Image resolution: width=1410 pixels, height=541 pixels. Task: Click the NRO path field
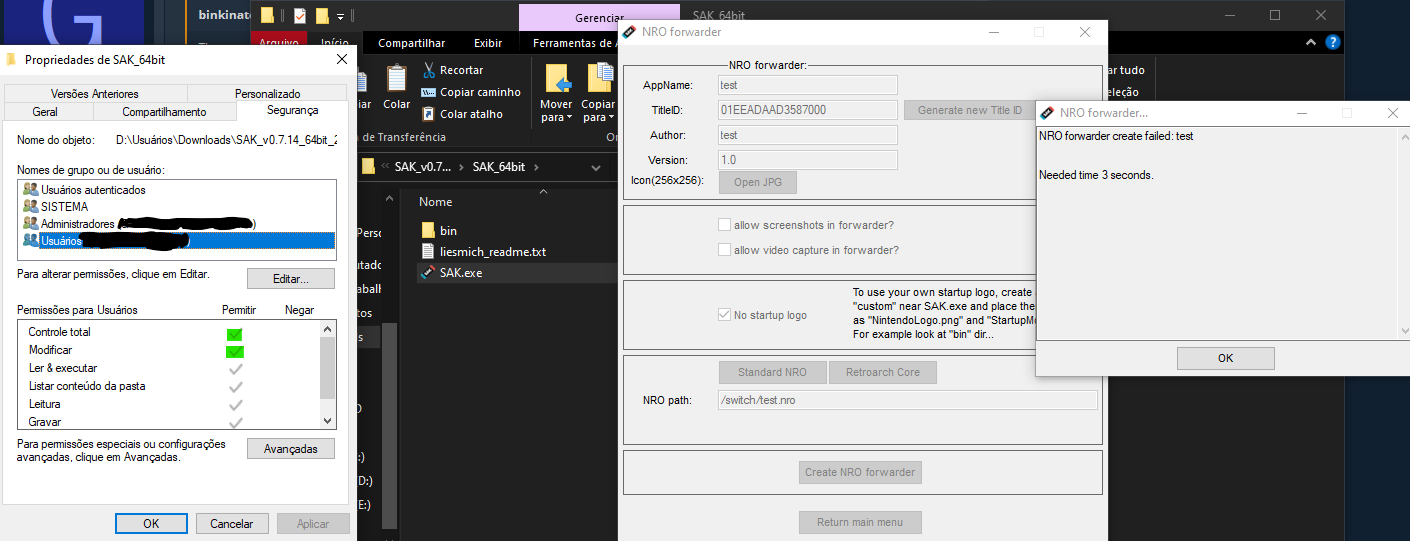point(908,400)
